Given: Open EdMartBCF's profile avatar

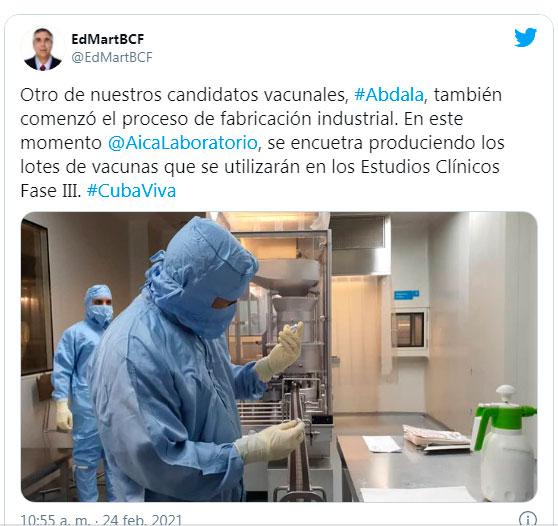Looking at the screenshot, I should tap(43, 49).
